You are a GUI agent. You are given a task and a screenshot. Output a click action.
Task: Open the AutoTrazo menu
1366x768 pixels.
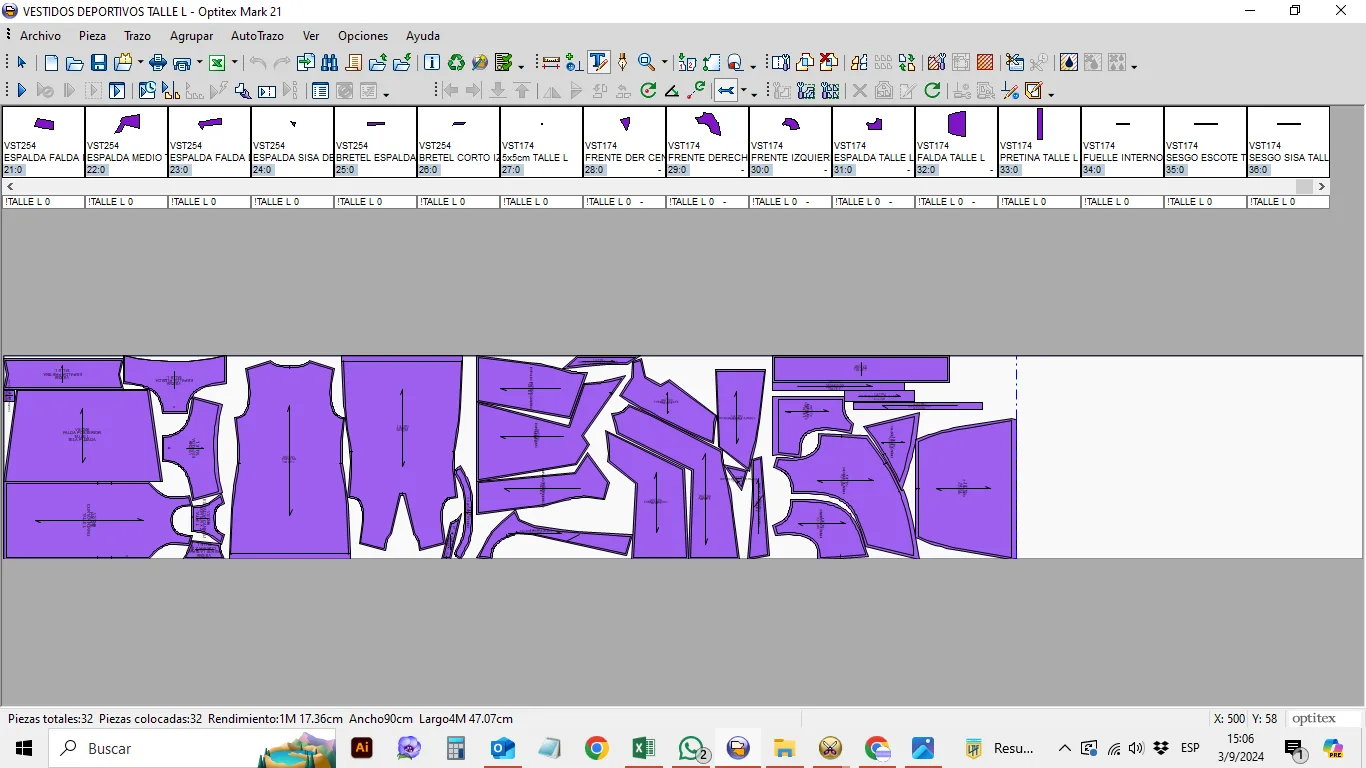(x=257, y=36)
